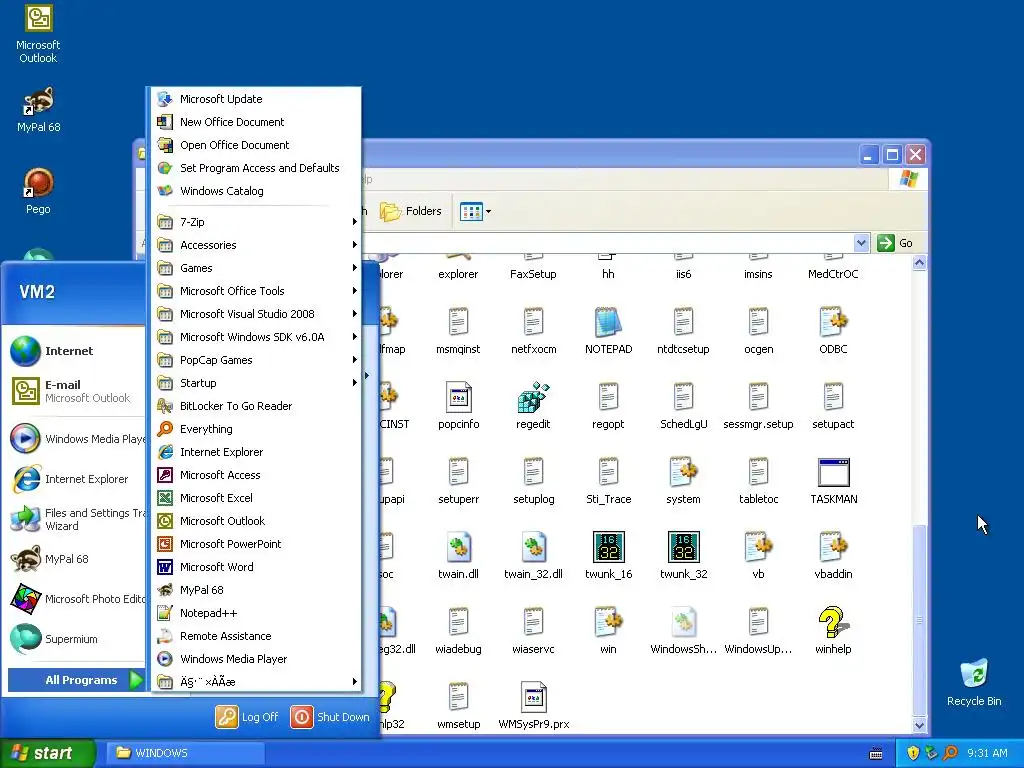Select the ODBC file icon
Screen dimensions: 1024x768
833,330
